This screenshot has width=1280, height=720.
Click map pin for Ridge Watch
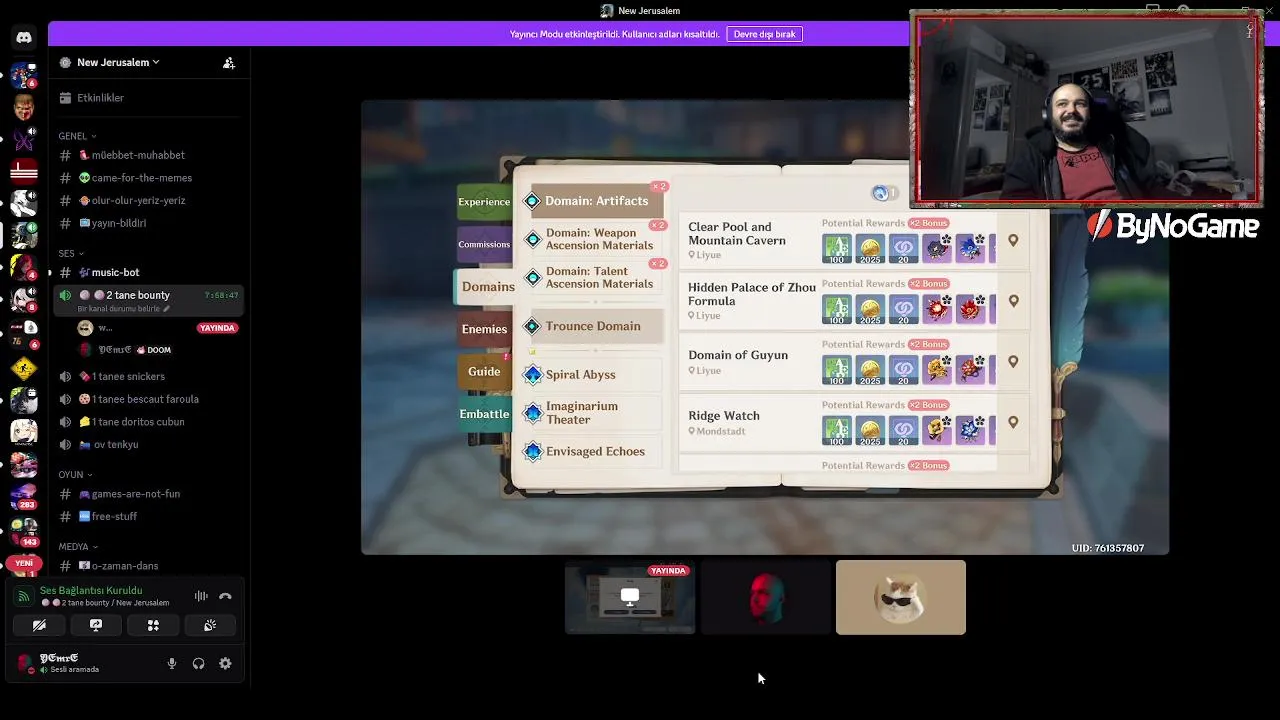1013,422
